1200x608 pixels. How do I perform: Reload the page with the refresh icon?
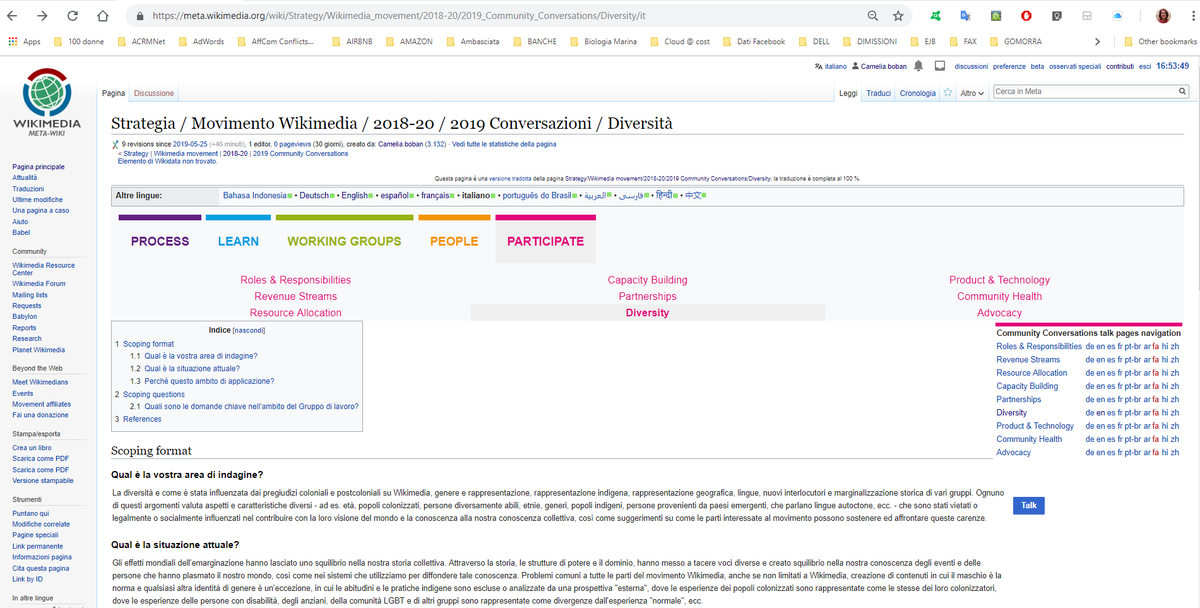pyautogui.click(x=73, y=16)
